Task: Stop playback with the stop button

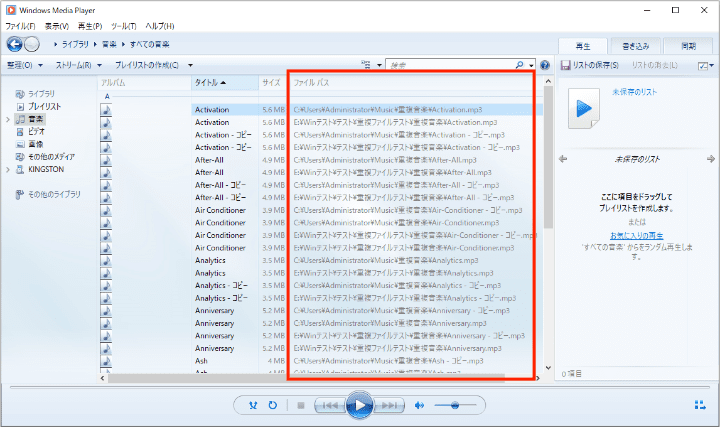Action: point(301,405)
